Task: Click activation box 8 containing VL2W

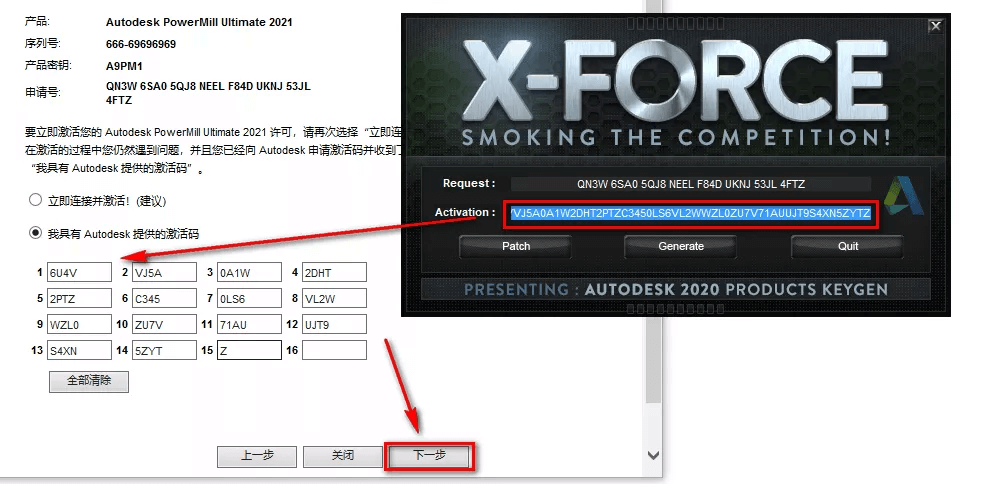Action: pos(334,298)
